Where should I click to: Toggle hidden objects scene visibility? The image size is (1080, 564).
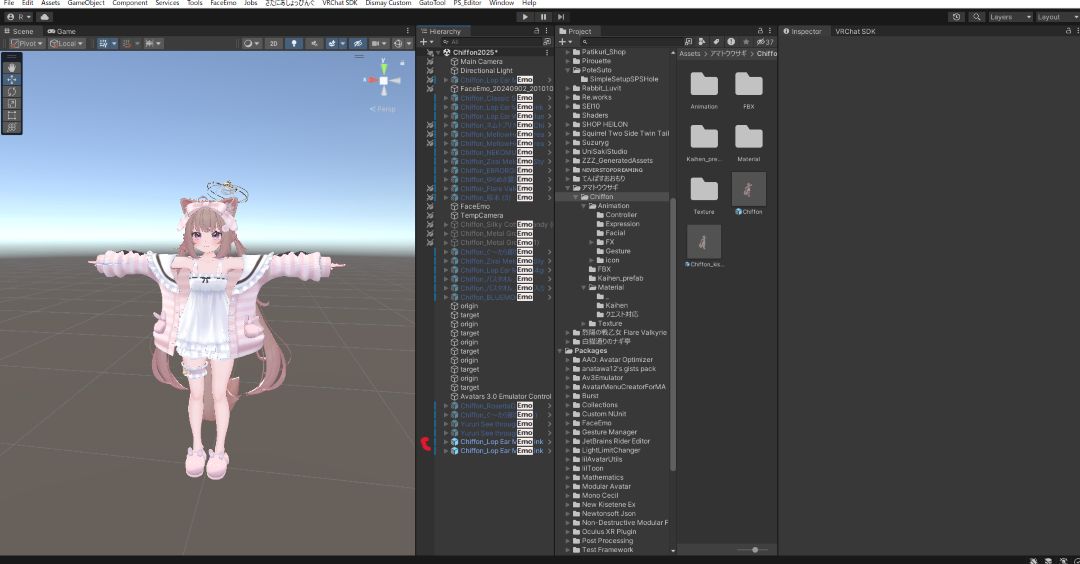pos(357,43)
